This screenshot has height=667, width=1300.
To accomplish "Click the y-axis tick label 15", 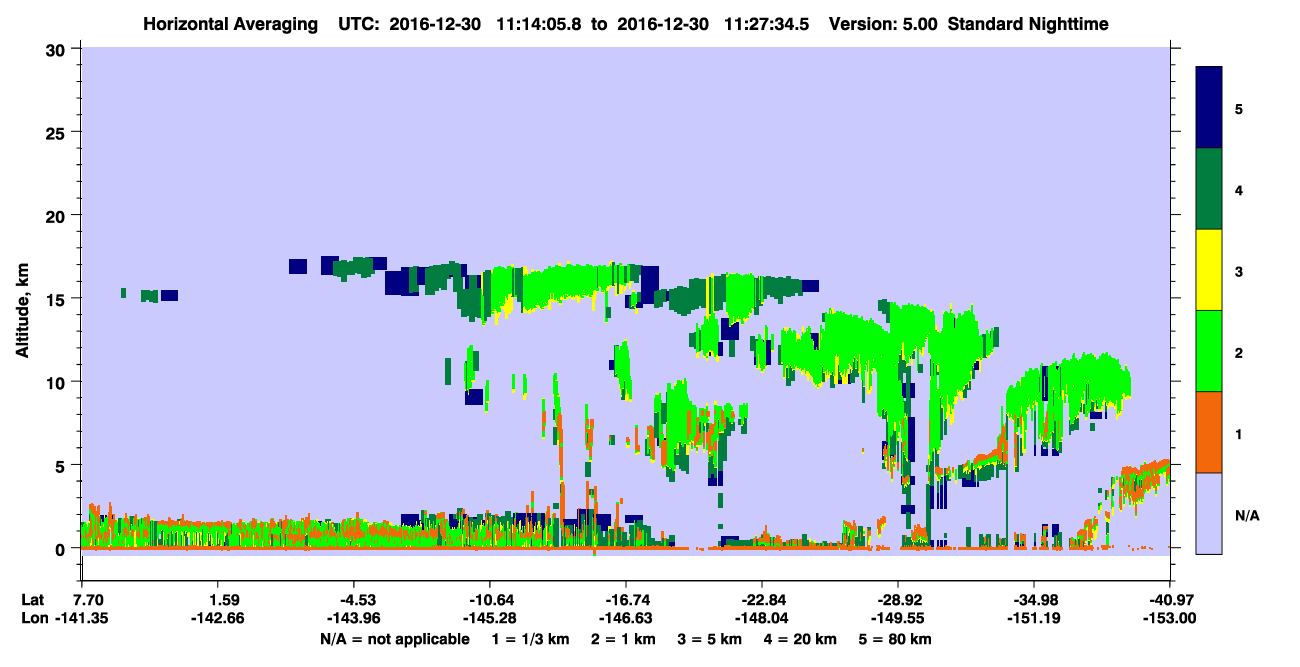I will [x=58, y=299].
